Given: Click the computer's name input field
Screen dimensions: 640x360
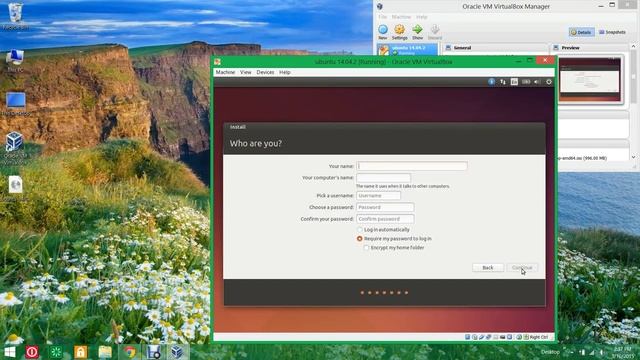Looking at the screenshot, I should coord(383,178).
